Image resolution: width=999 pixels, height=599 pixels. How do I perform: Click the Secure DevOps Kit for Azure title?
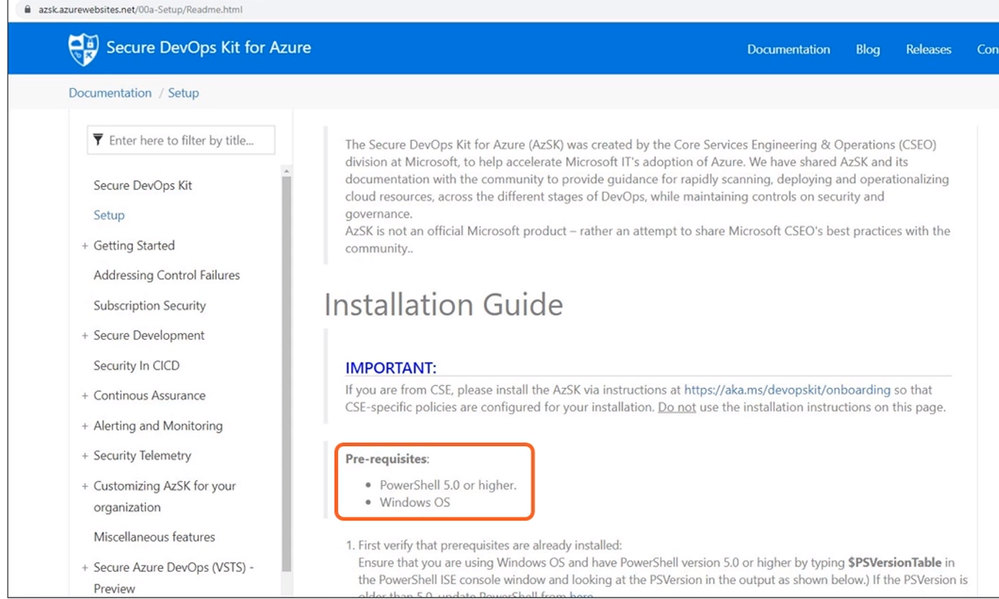[x=208, y=48]
